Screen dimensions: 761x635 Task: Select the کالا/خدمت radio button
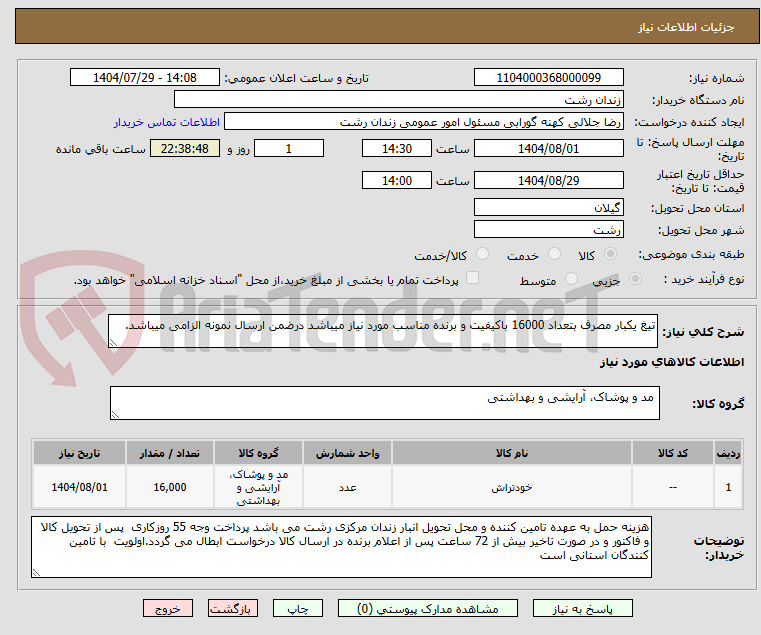click(x=482, y=254)
